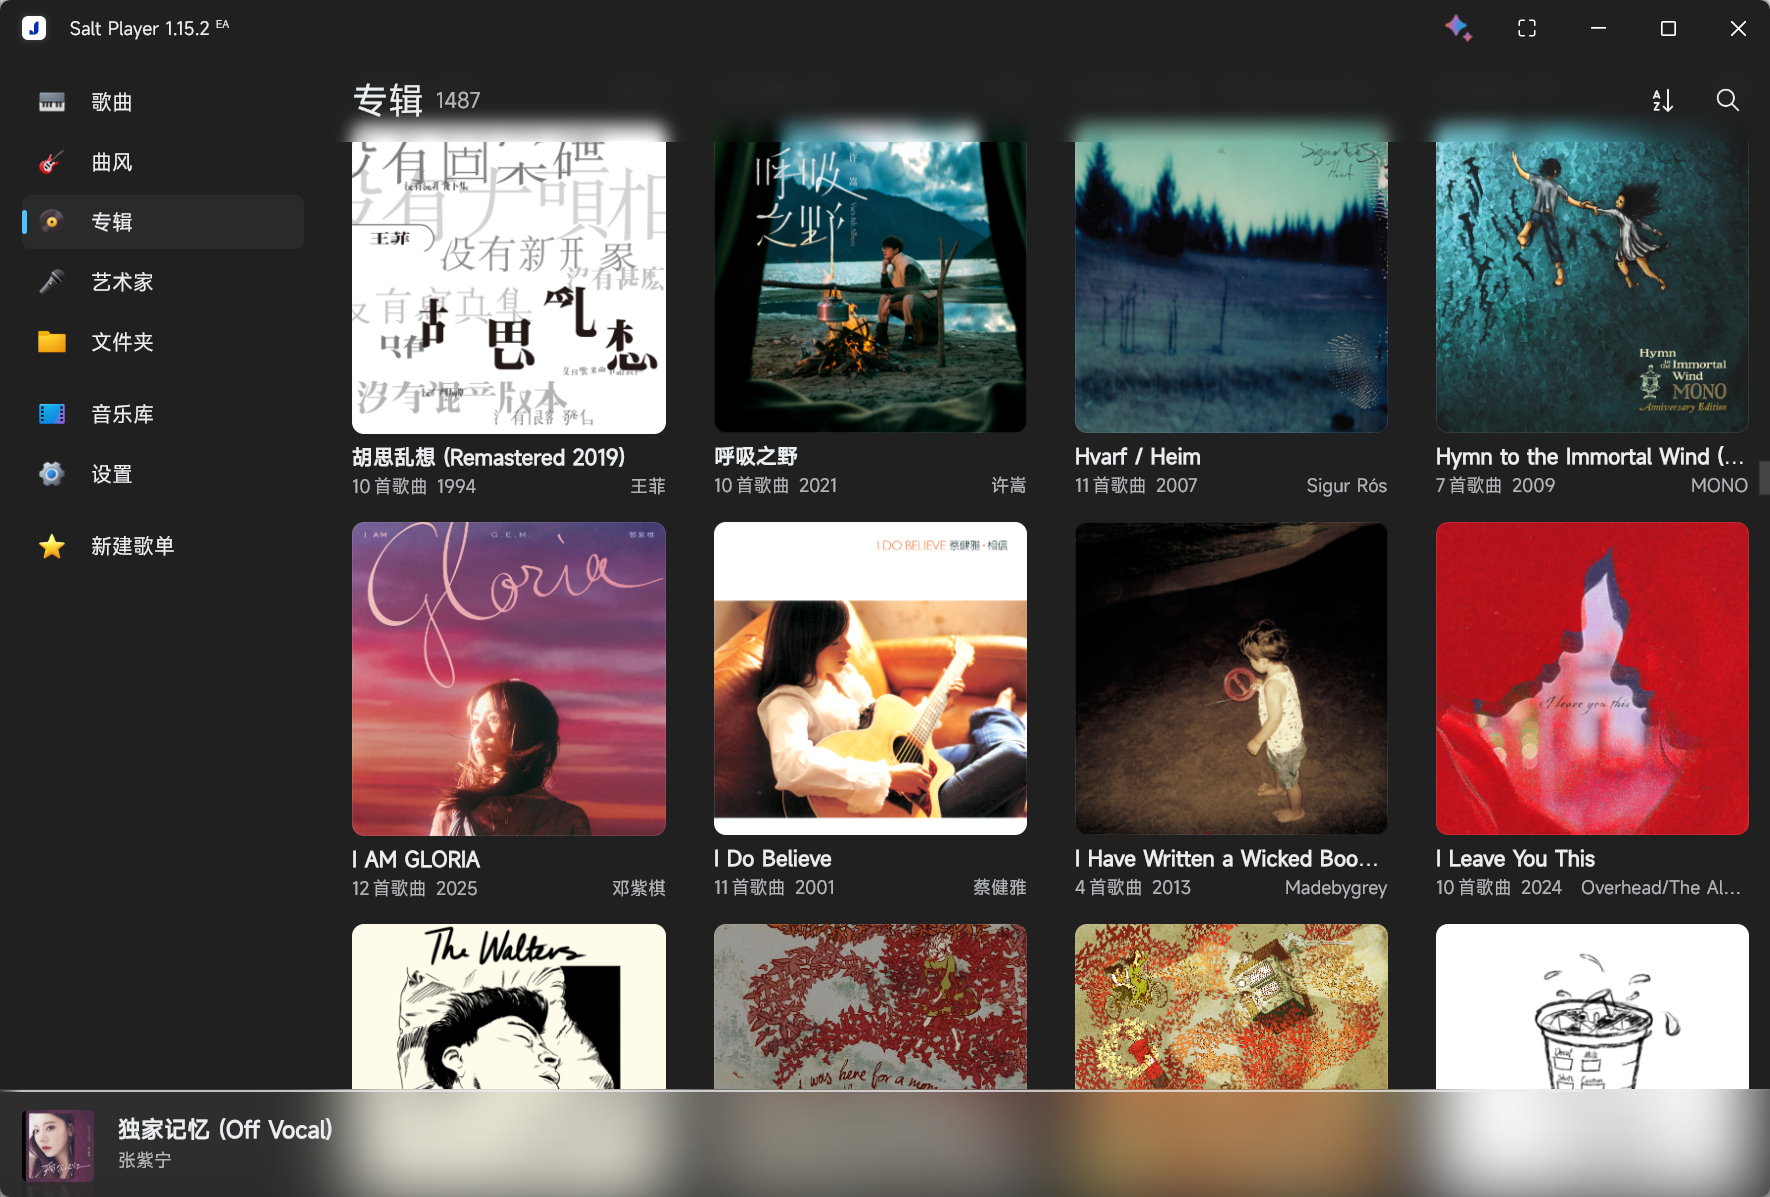Click the album list scrollbar thumb
Viewport: 1770px width, 1197px height.
coord(1764,477)
